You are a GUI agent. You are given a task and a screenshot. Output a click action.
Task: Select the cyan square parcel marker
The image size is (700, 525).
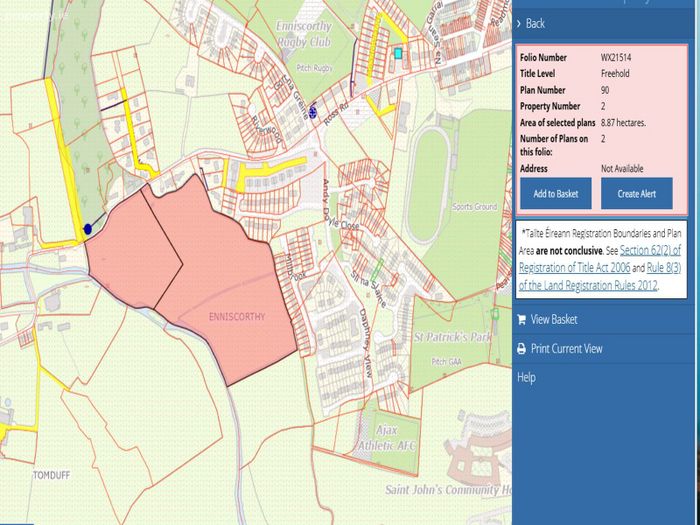[x=398, y=54]
